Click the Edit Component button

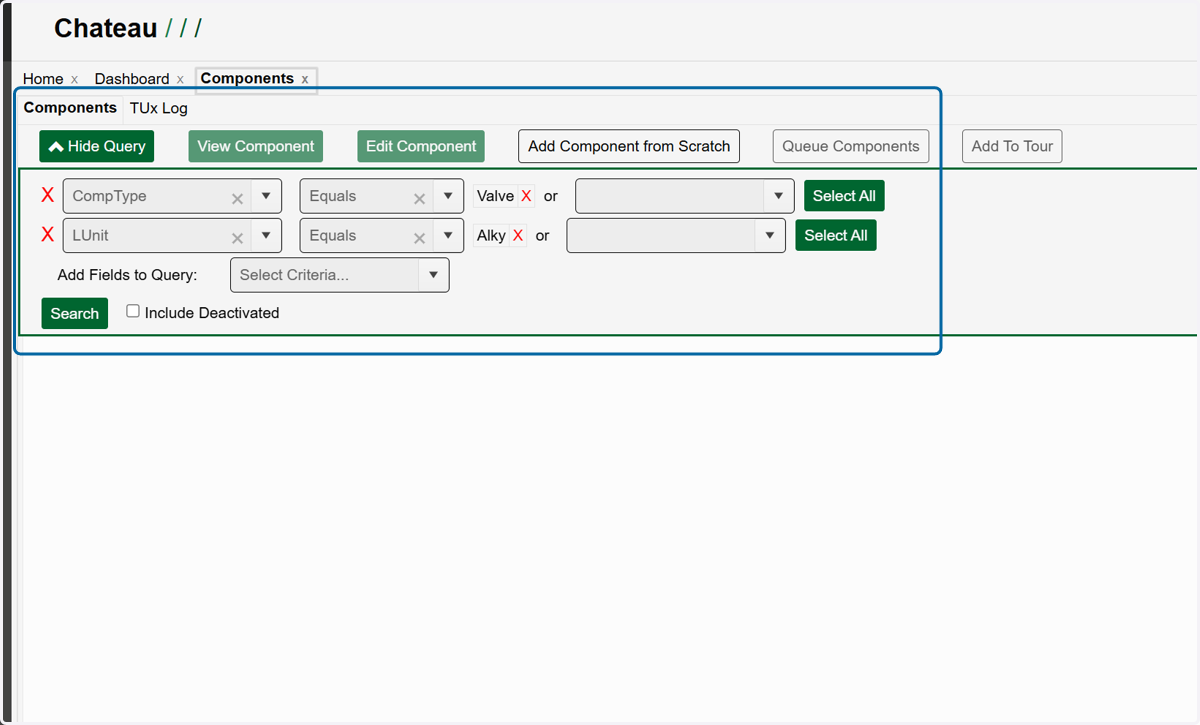(421, 146)
